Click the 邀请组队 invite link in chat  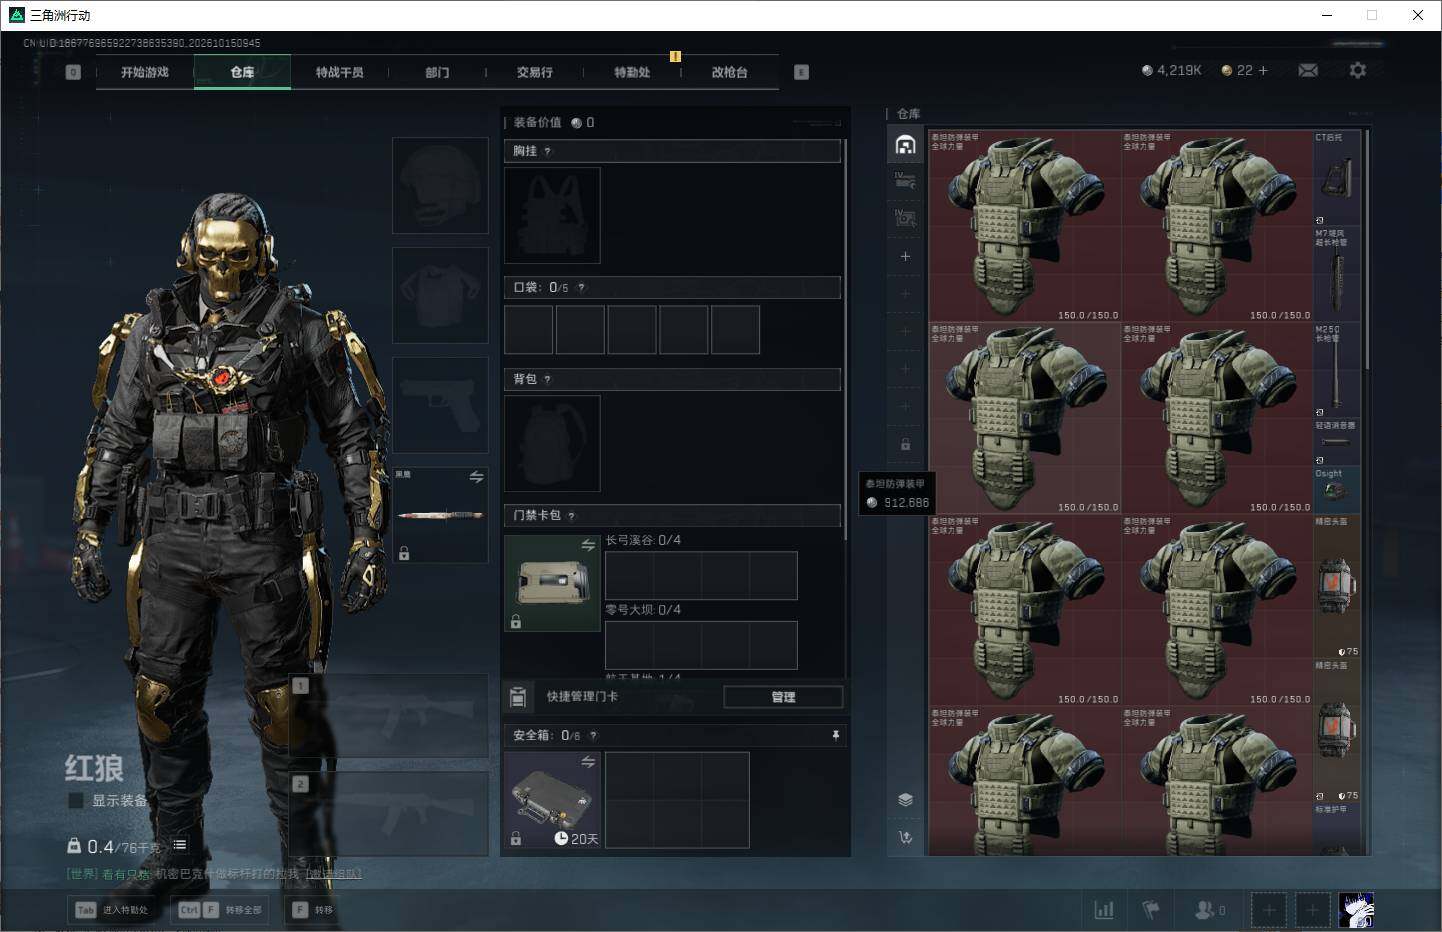[334, 874]
